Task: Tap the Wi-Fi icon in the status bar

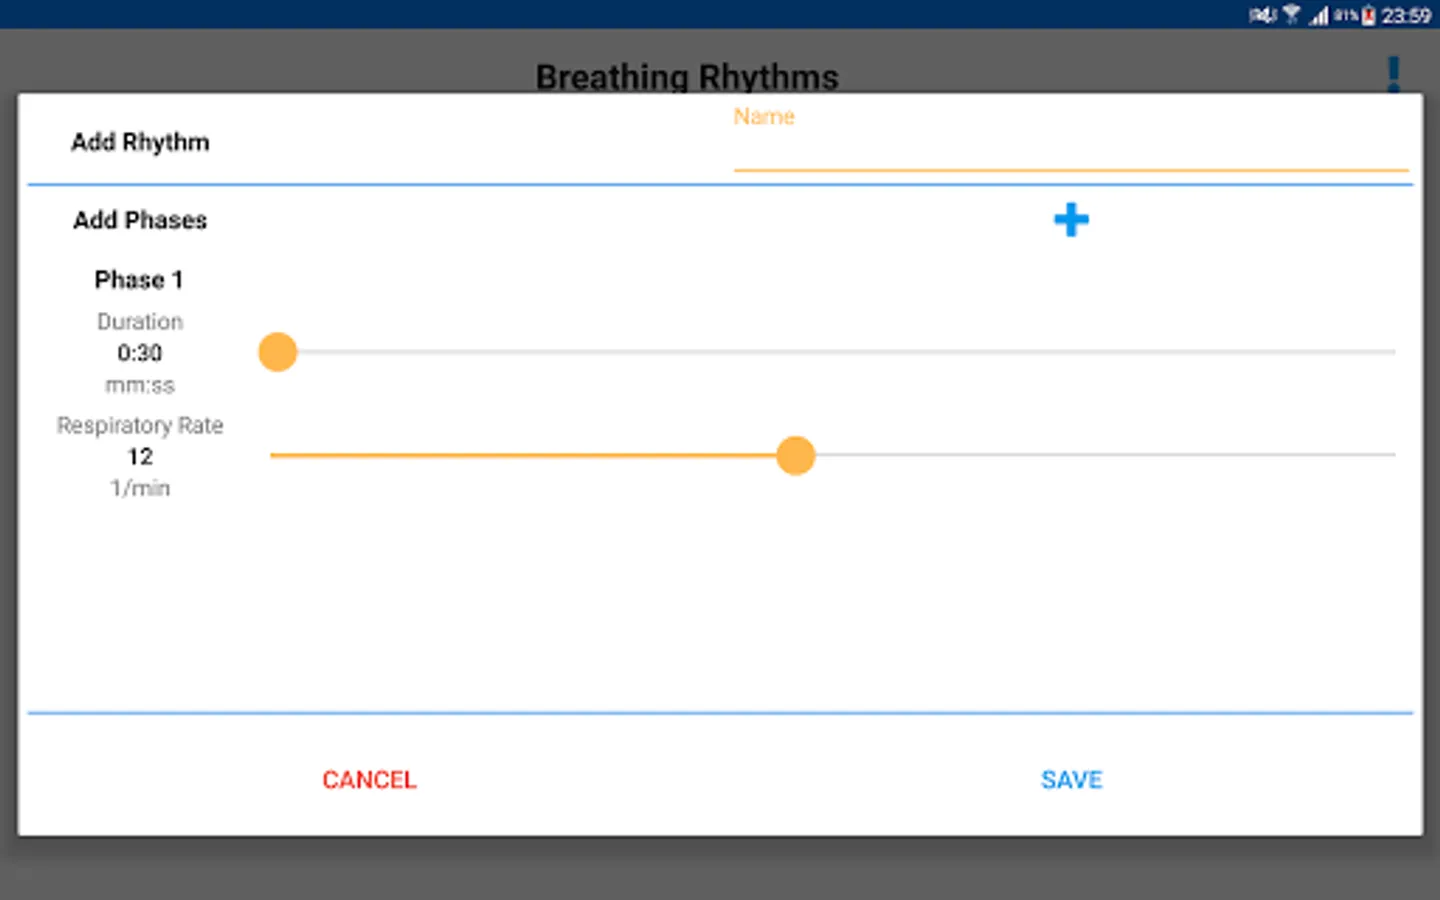Action: (1291, 14)
